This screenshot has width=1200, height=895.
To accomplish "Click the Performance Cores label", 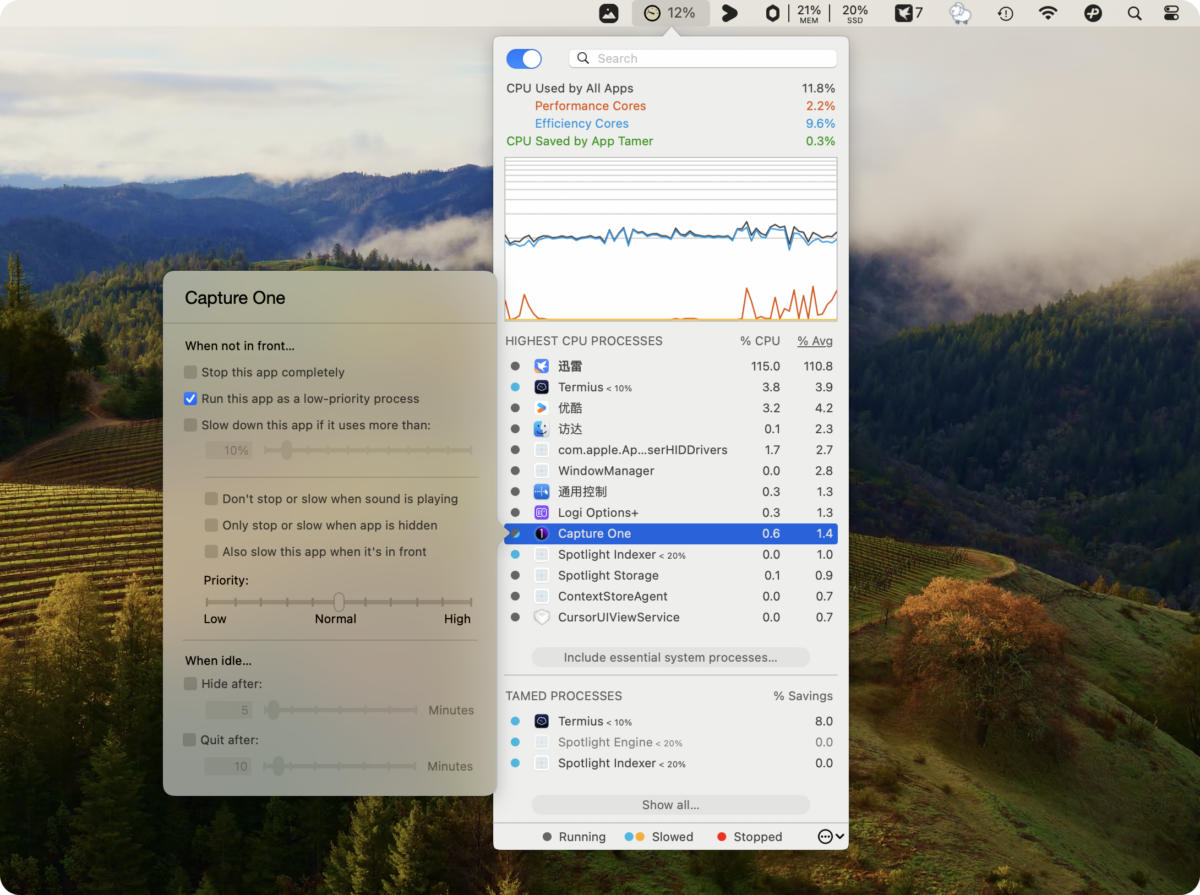I will 590,106.
